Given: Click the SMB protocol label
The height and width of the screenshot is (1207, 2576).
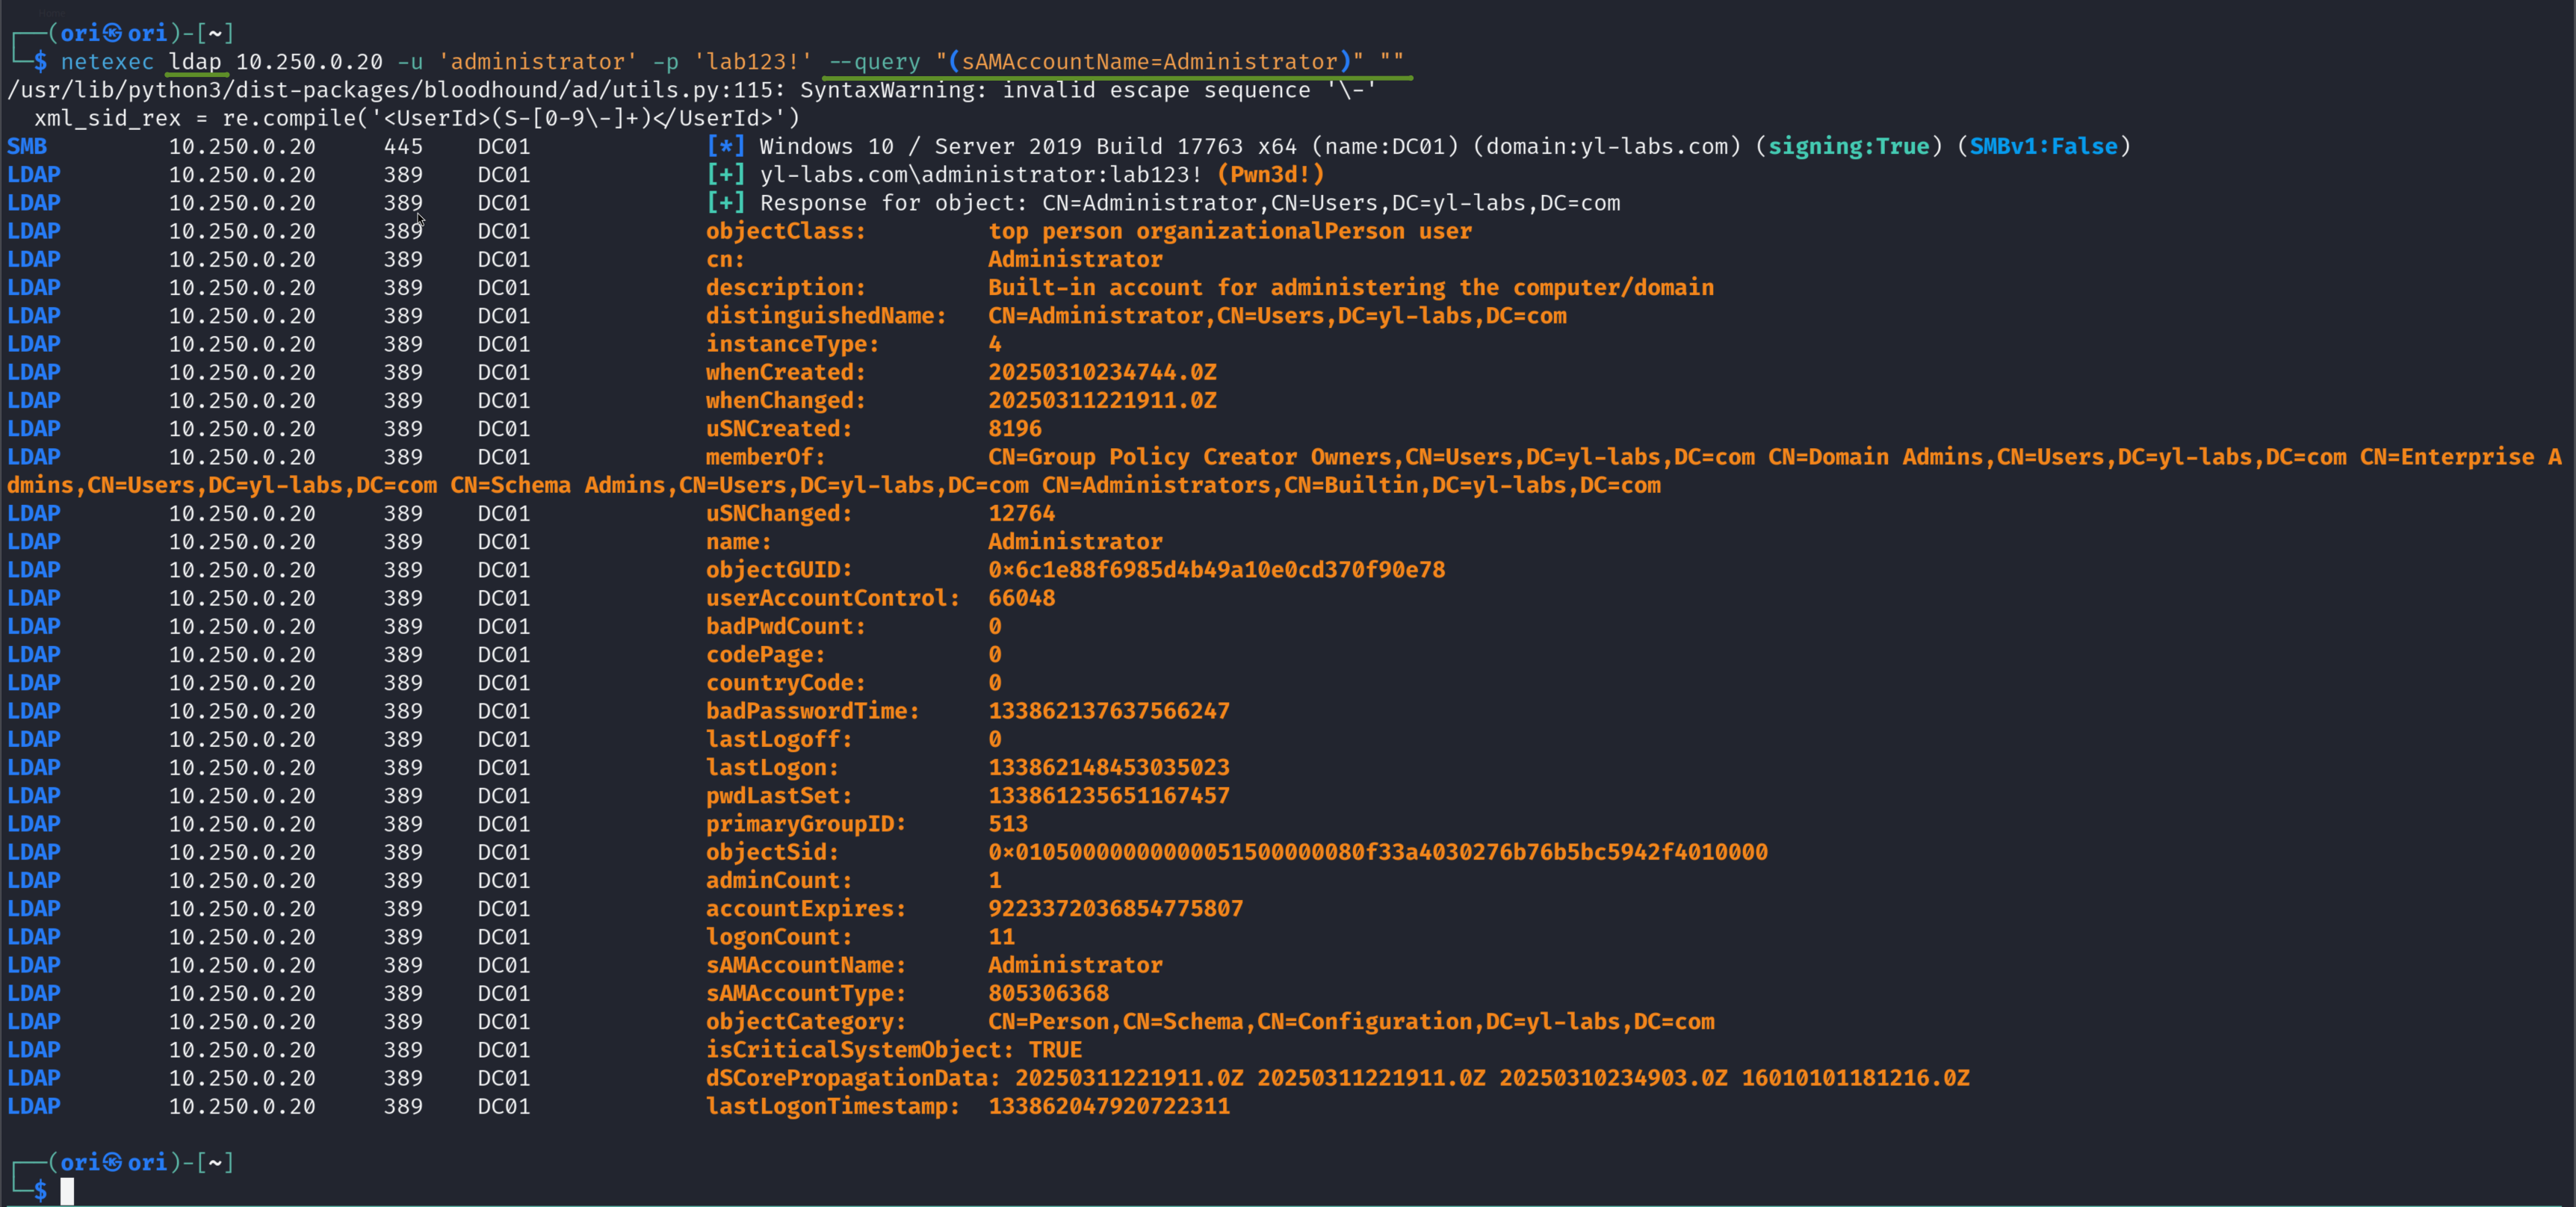Looking at the screenshot, I should 27,146.
